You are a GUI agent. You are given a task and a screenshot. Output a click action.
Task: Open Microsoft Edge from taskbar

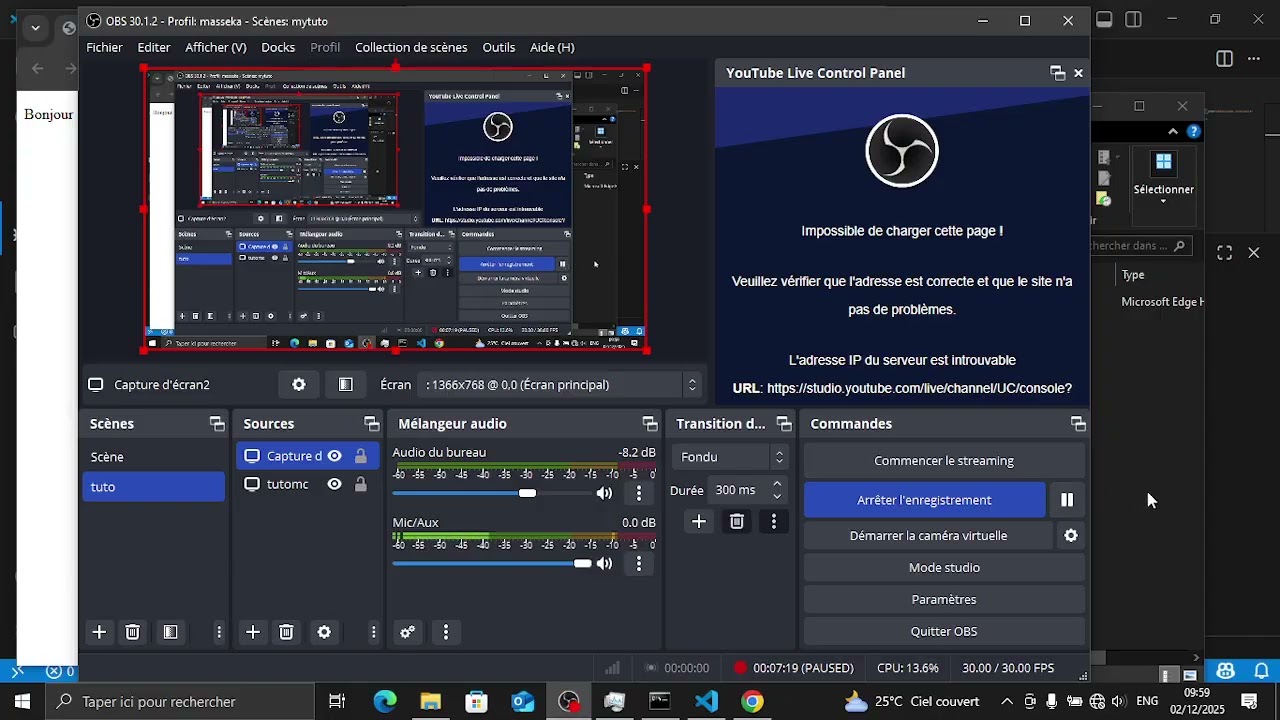(384, 702)
